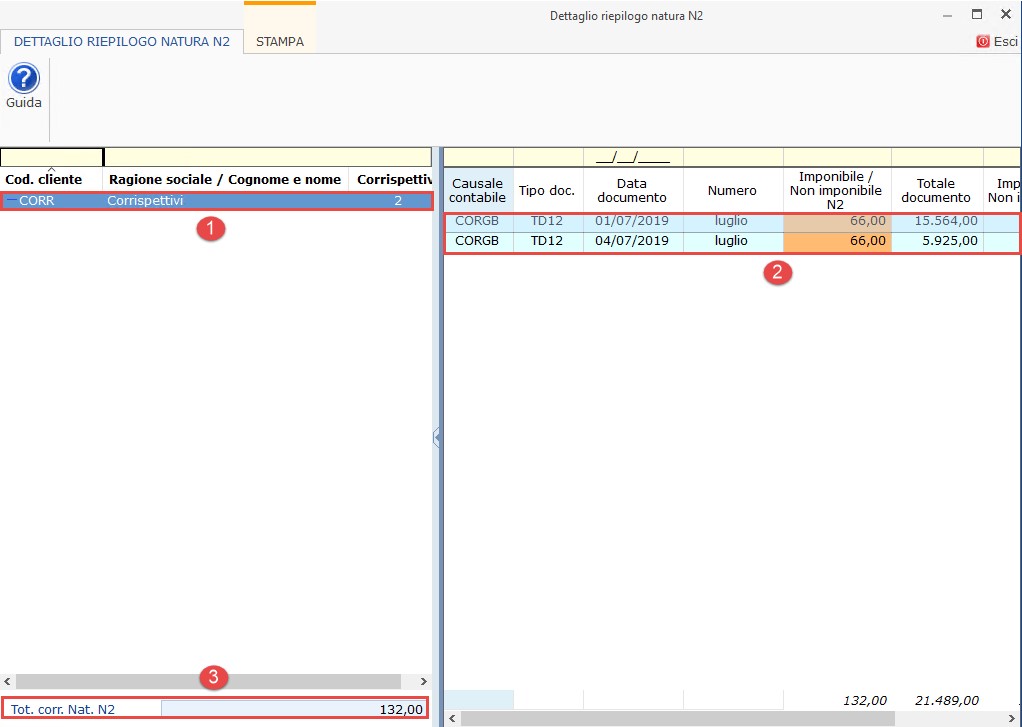The image size is (1022, 727).
Task: Click the 132,00 footer total in the right grid
Action: [x=865, y=701]
